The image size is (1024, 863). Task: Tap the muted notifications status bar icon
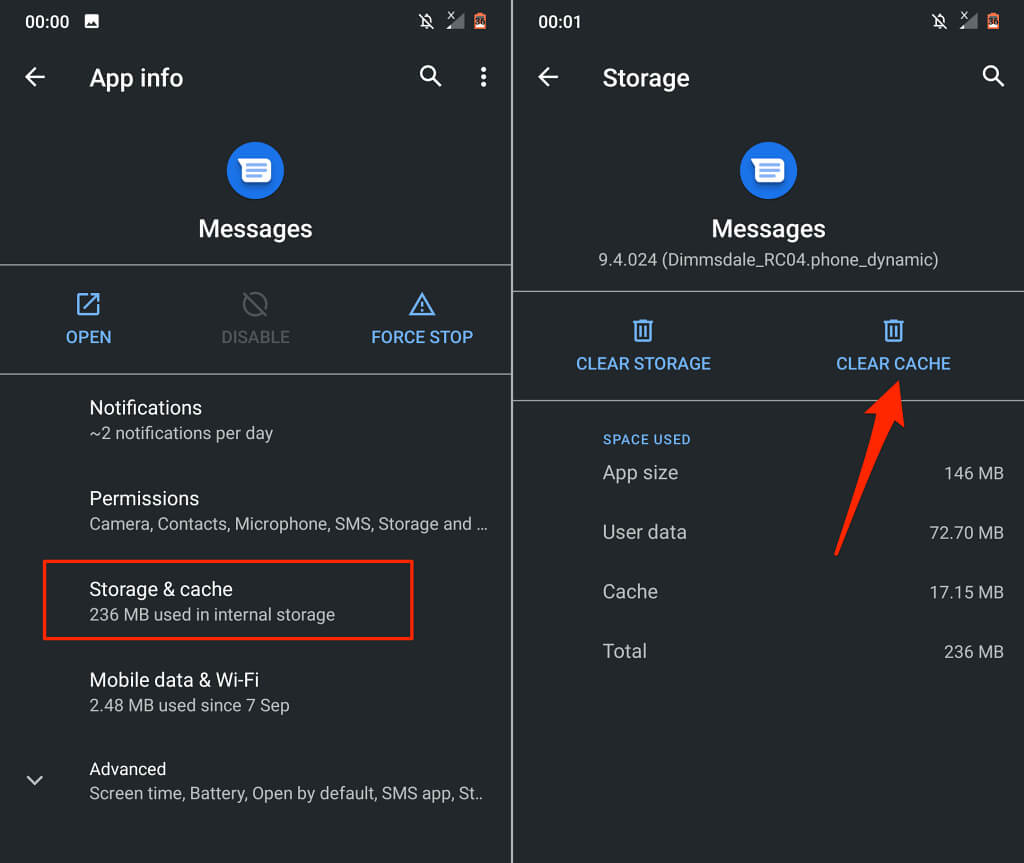tap(425, 22)
